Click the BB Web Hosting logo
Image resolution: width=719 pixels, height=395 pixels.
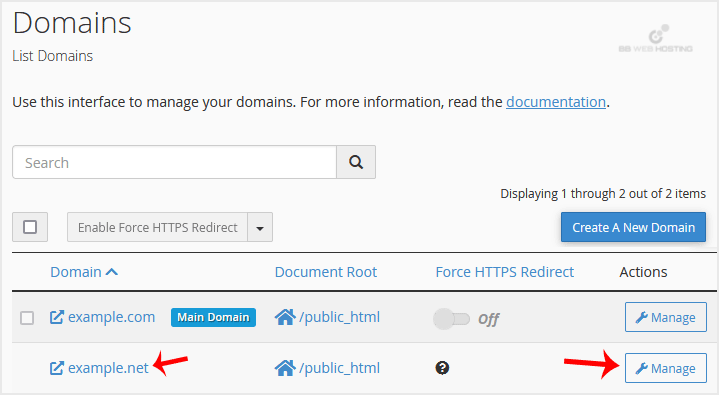point(656,39)
